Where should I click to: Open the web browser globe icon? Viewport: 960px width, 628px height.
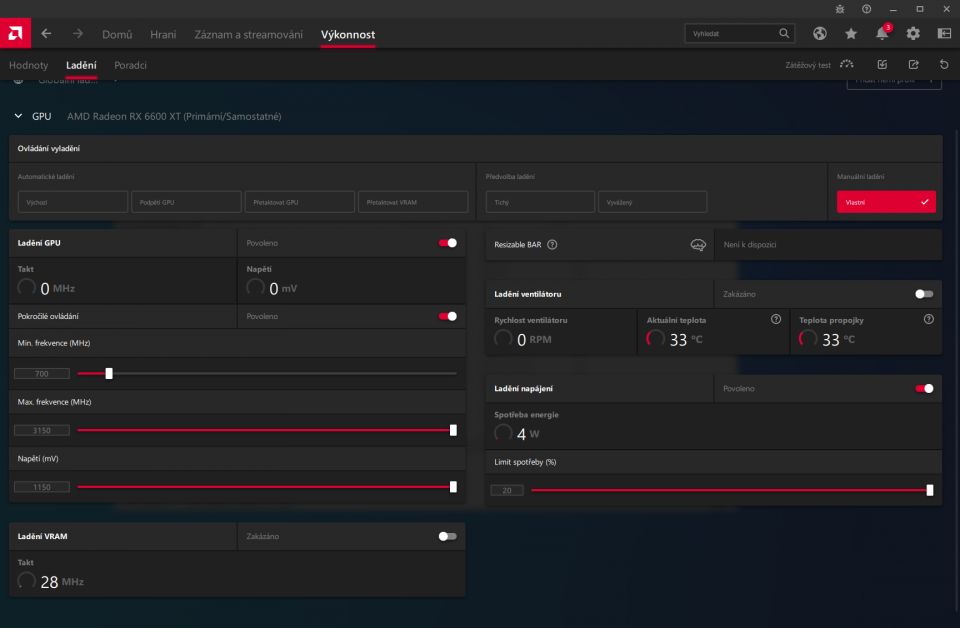820,34
